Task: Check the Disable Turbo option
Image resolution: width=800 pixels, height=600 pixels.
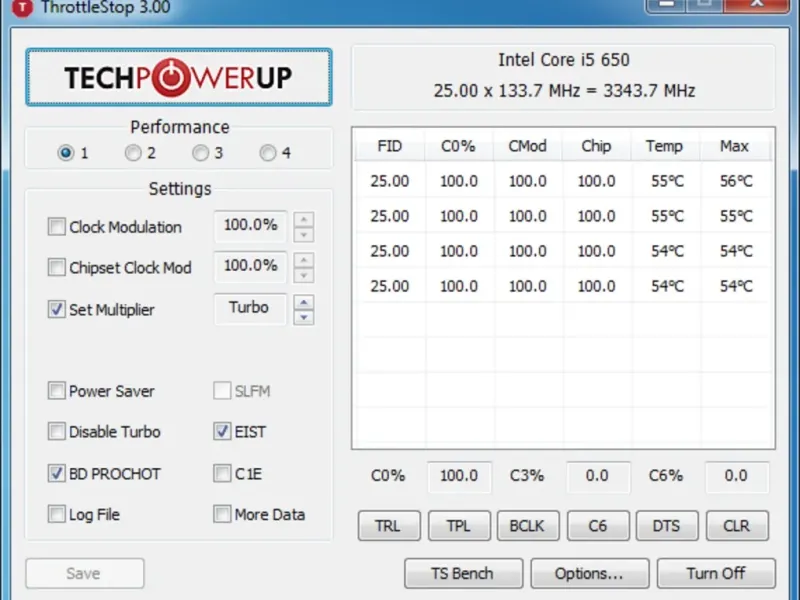Action: (57, 432)
